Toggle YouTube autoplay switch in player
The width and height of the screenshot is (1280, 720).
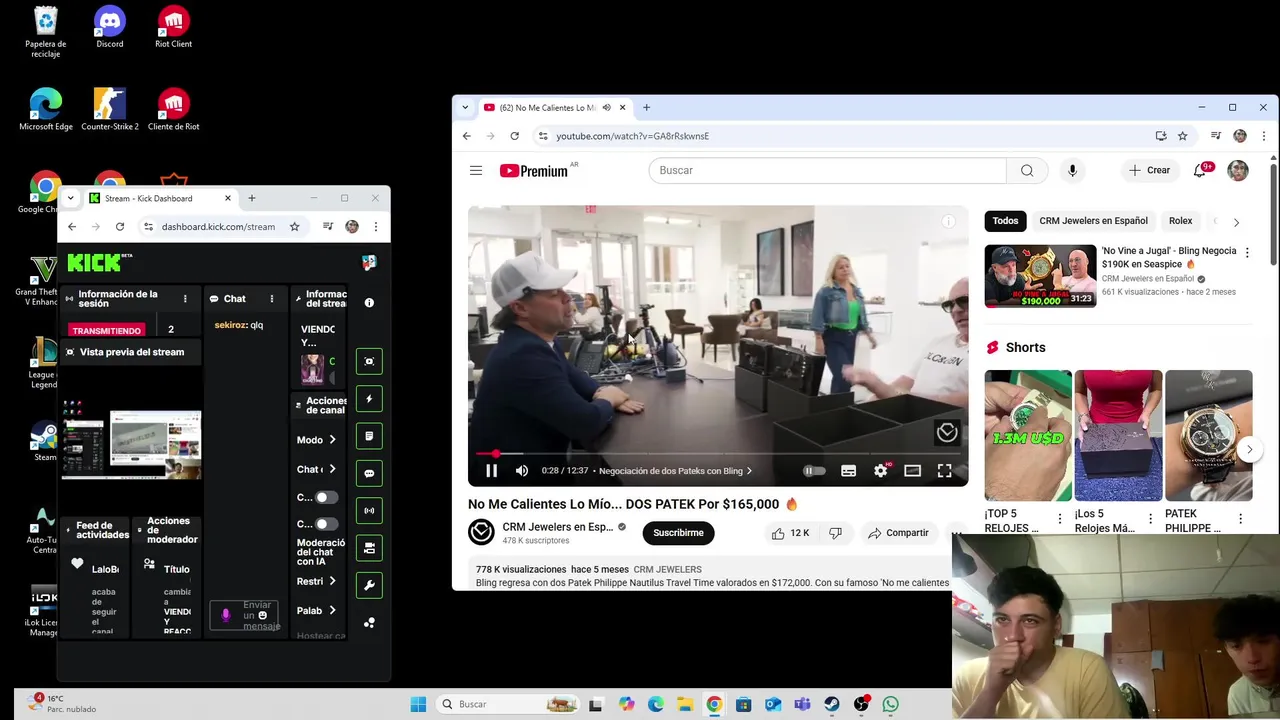pyautogui.click(x=815, y=471)
